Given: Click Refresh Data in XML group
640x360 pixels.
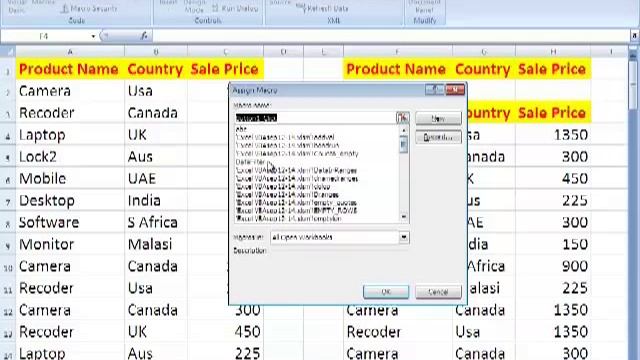Looking at the screenshot, I should (322, 8).
